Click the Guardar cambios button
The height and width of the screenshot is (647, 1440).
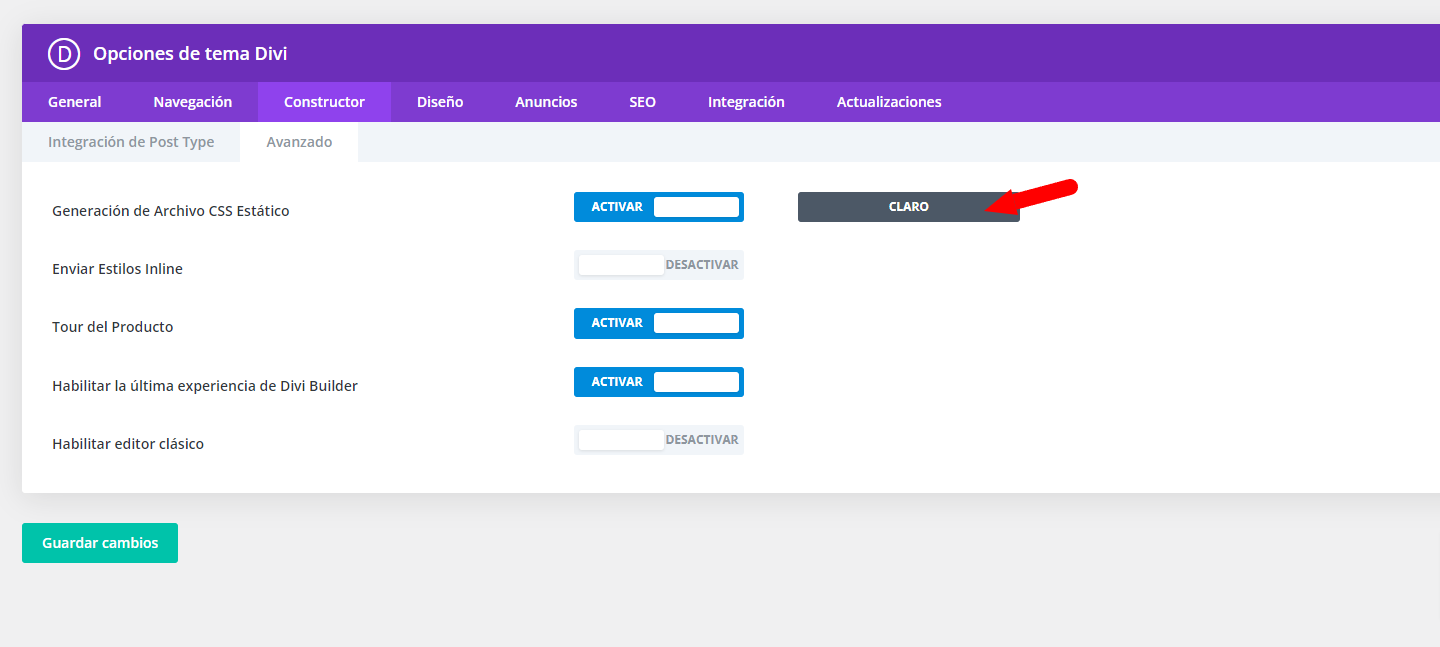click(x=100, y=543)
